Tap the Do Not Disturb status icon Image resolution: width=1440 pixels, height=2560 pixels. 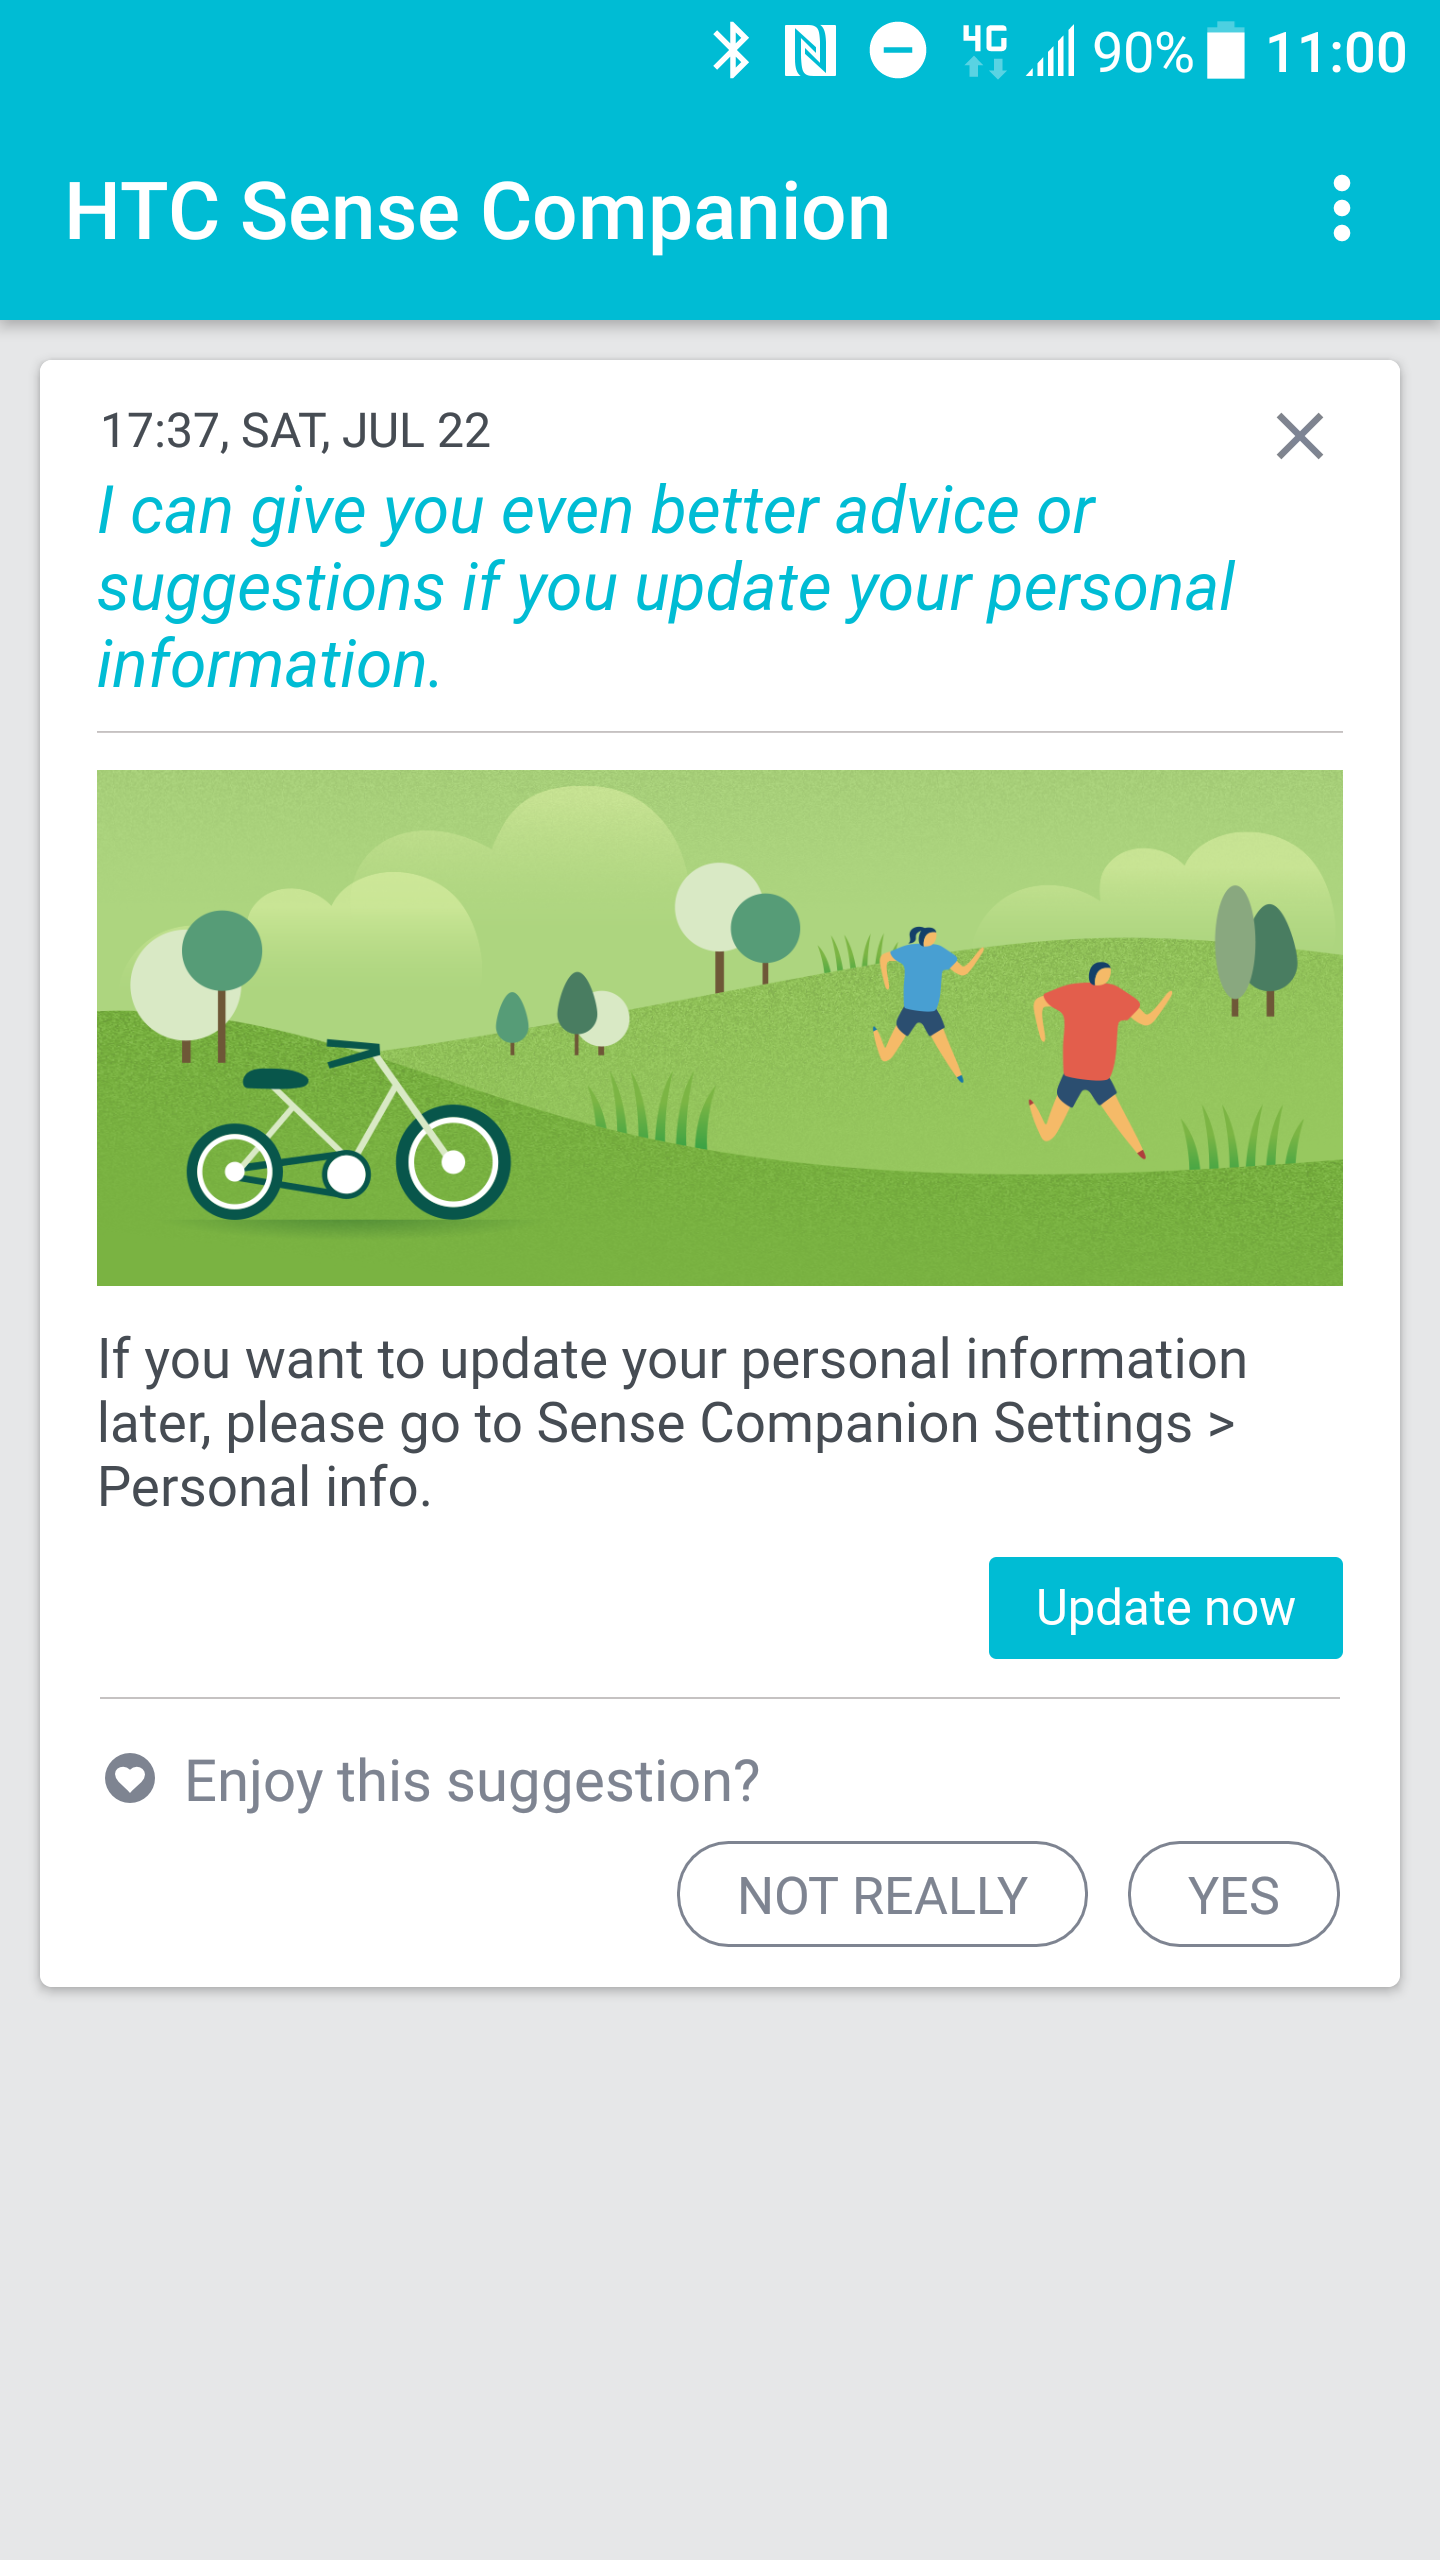point(897,51)
